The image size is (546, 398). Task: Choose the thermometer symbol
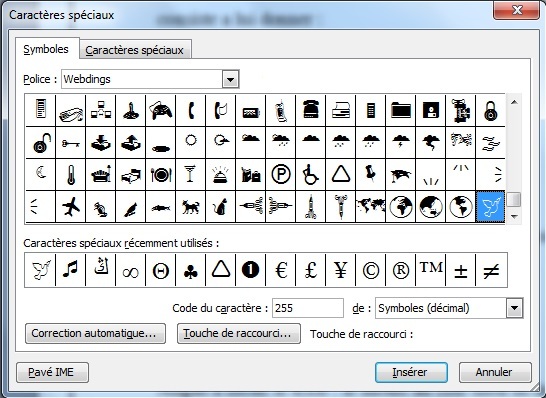71,175
